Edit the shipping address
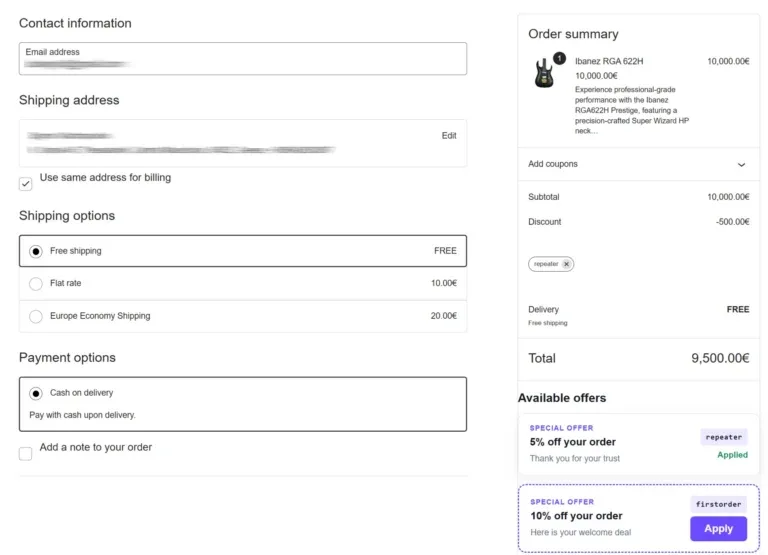Image resolution: width=768 pixels, height=555 pixels. click(x=449, y=136)
